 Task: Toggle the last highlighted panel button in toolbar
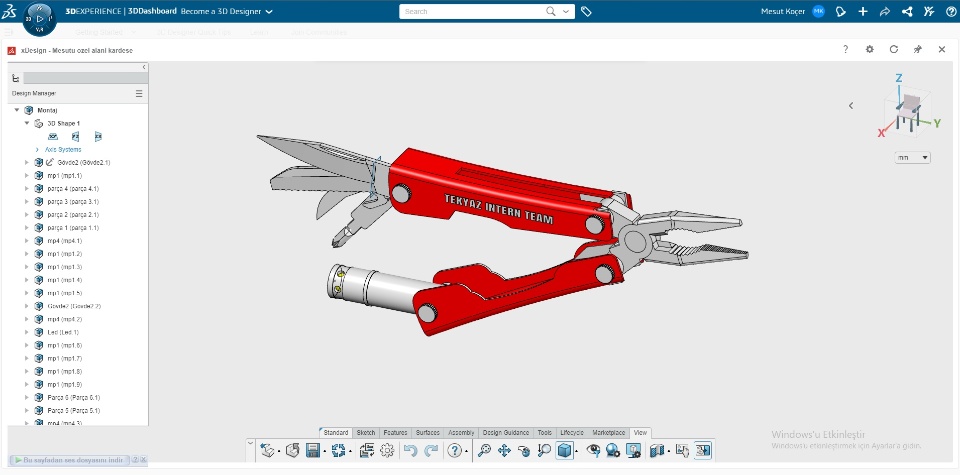point(703,451)
